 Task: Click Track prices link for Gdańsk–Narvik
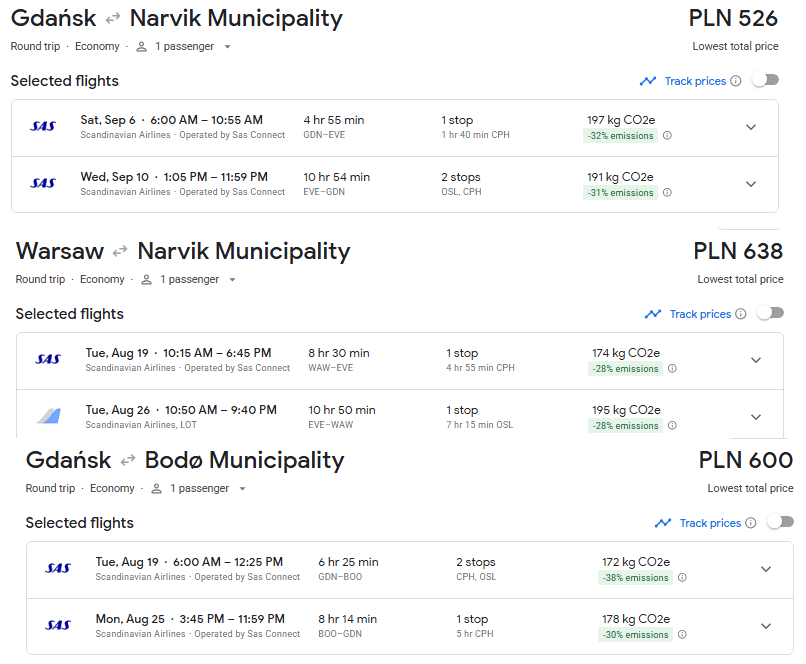point(695,81)
